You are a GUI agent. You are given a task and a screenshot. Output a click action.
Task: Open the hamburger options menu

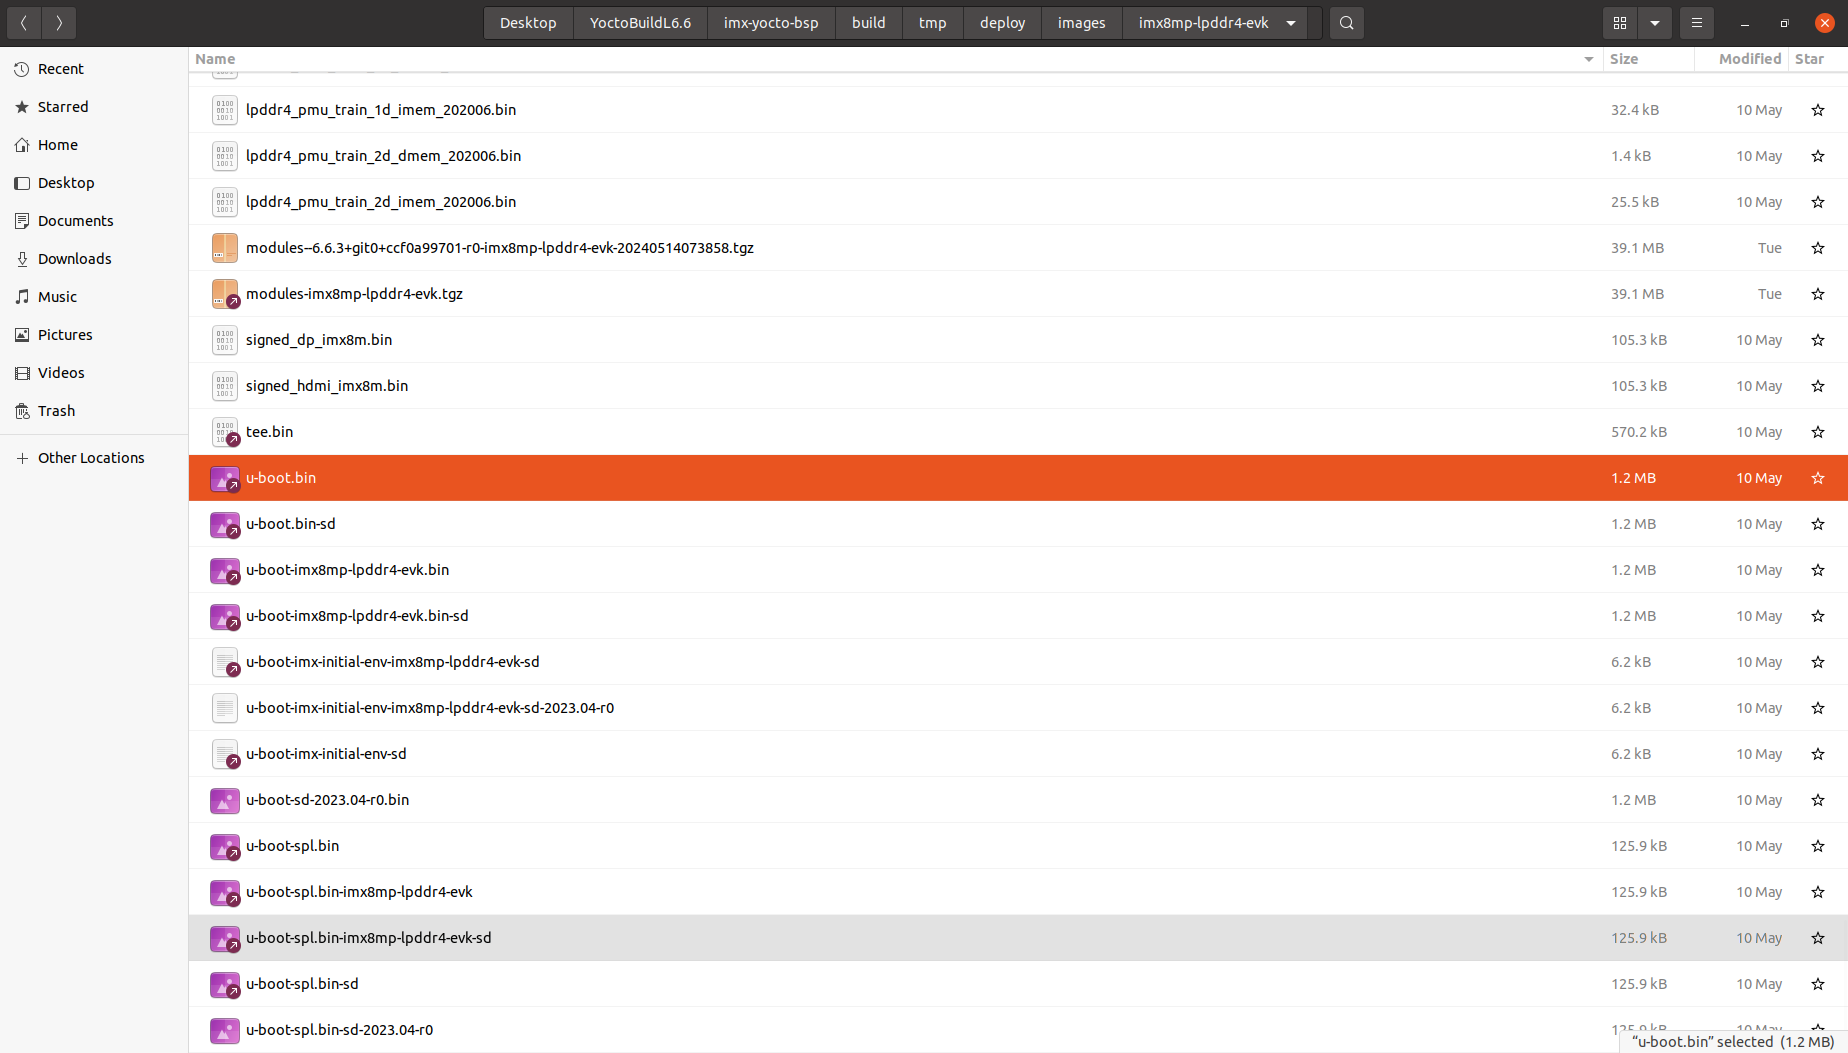pos(1696,22)
